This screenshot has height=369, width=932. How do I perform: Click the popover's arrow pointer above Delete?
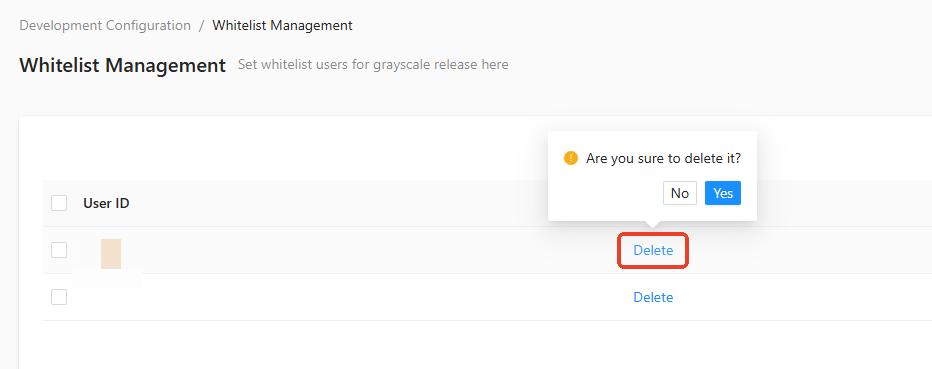652,224
